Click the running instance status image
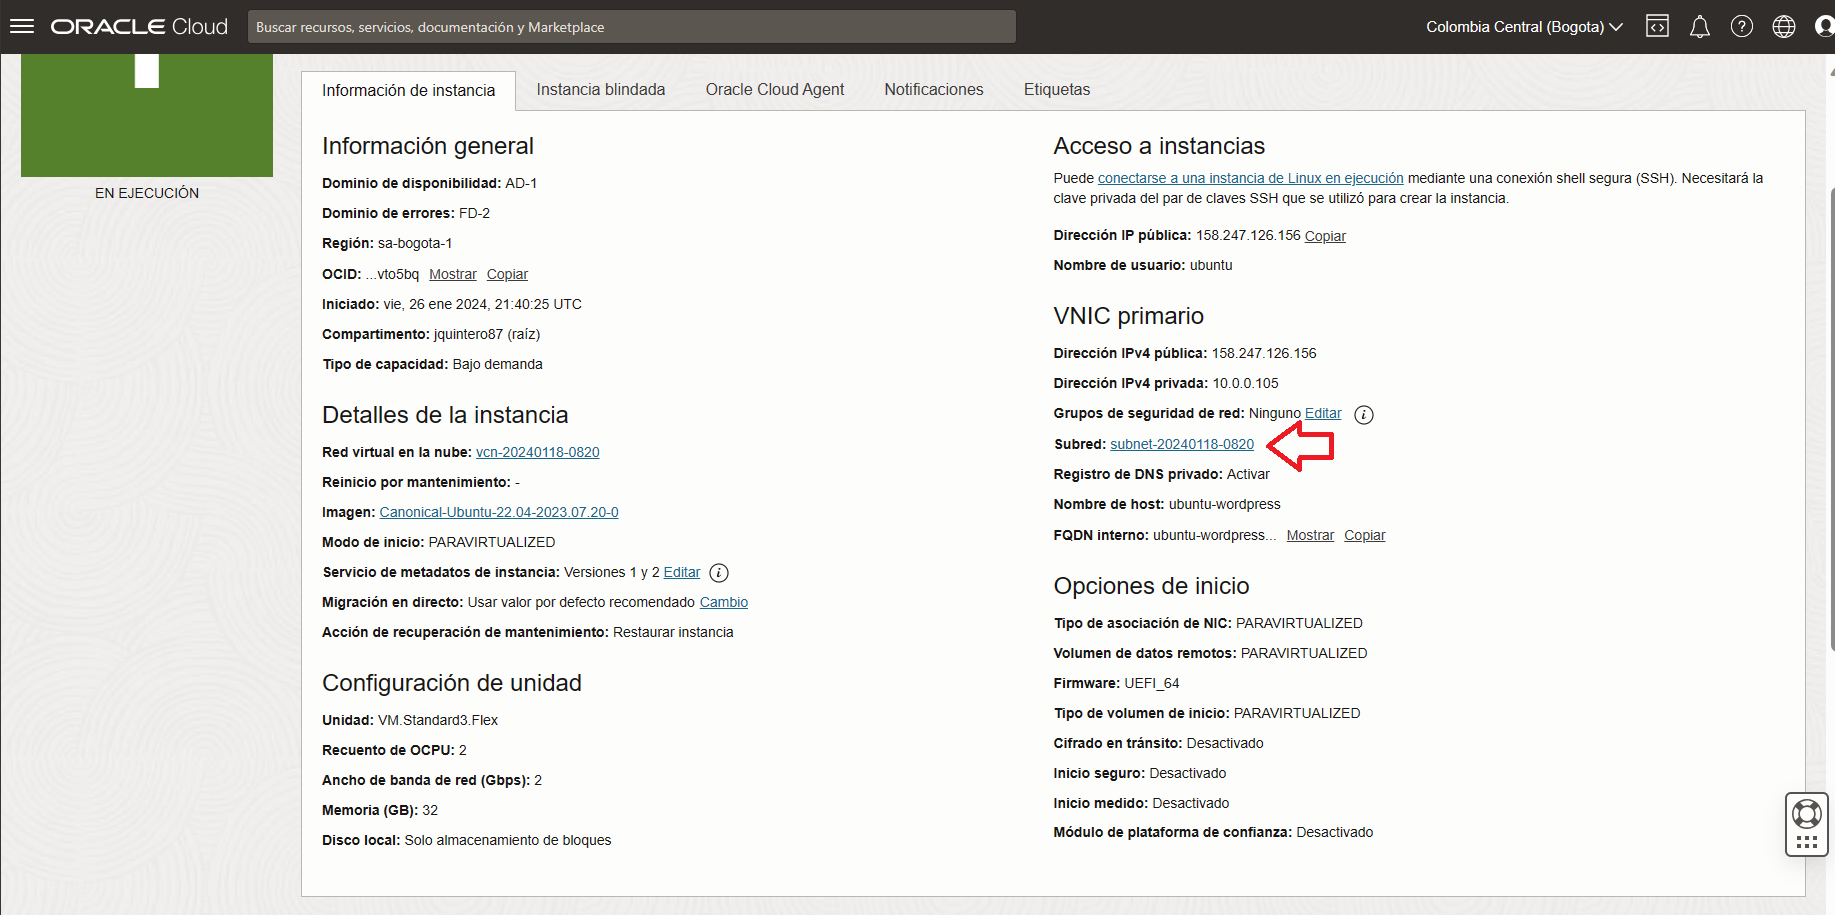This screenshot has width=1835, height=915. 147,115
